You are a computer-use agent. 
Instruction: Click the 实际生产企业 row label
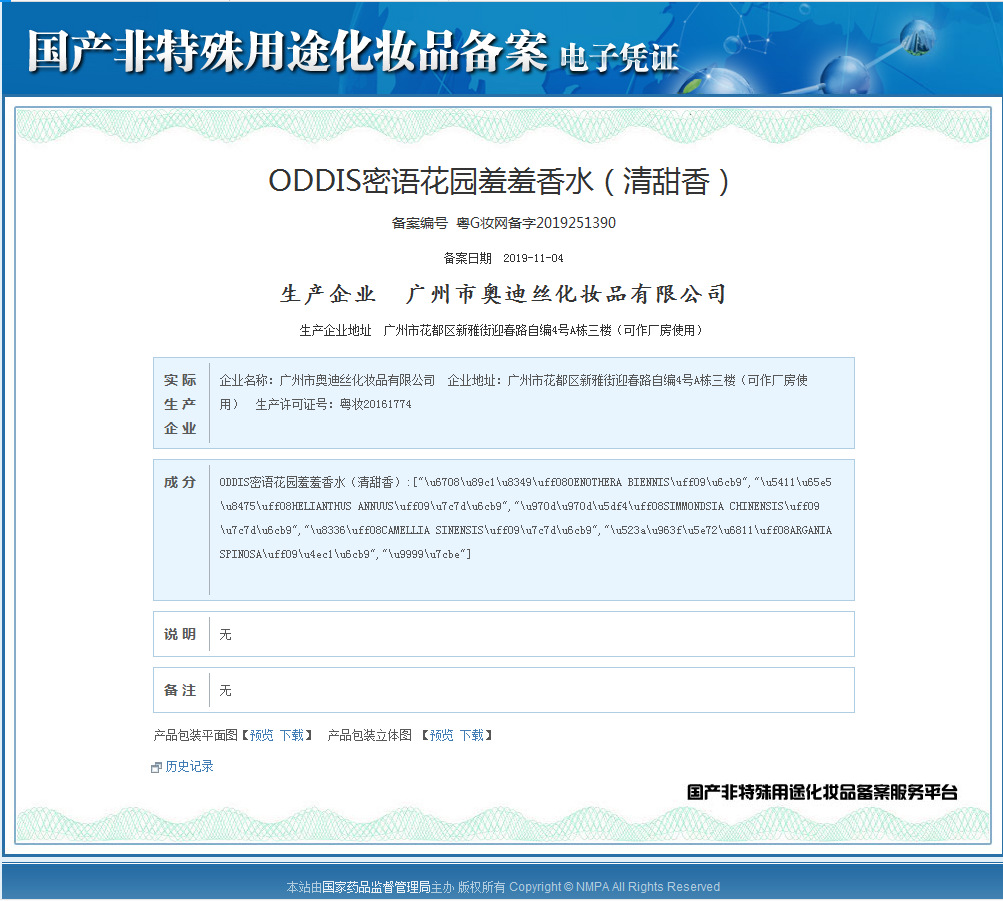click(x=180, y=403)
